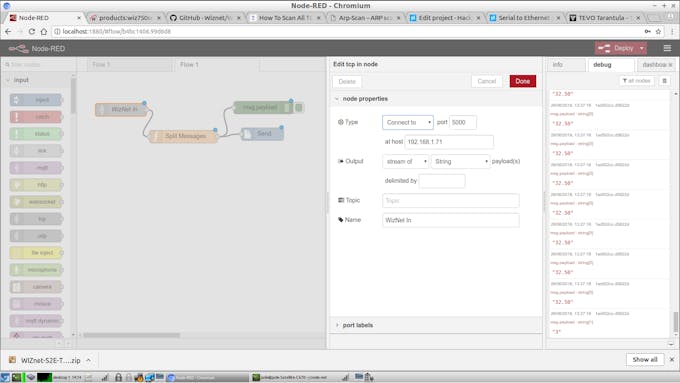
Task: Click the lock icon in the taskbar
Action: coord(118,377)
